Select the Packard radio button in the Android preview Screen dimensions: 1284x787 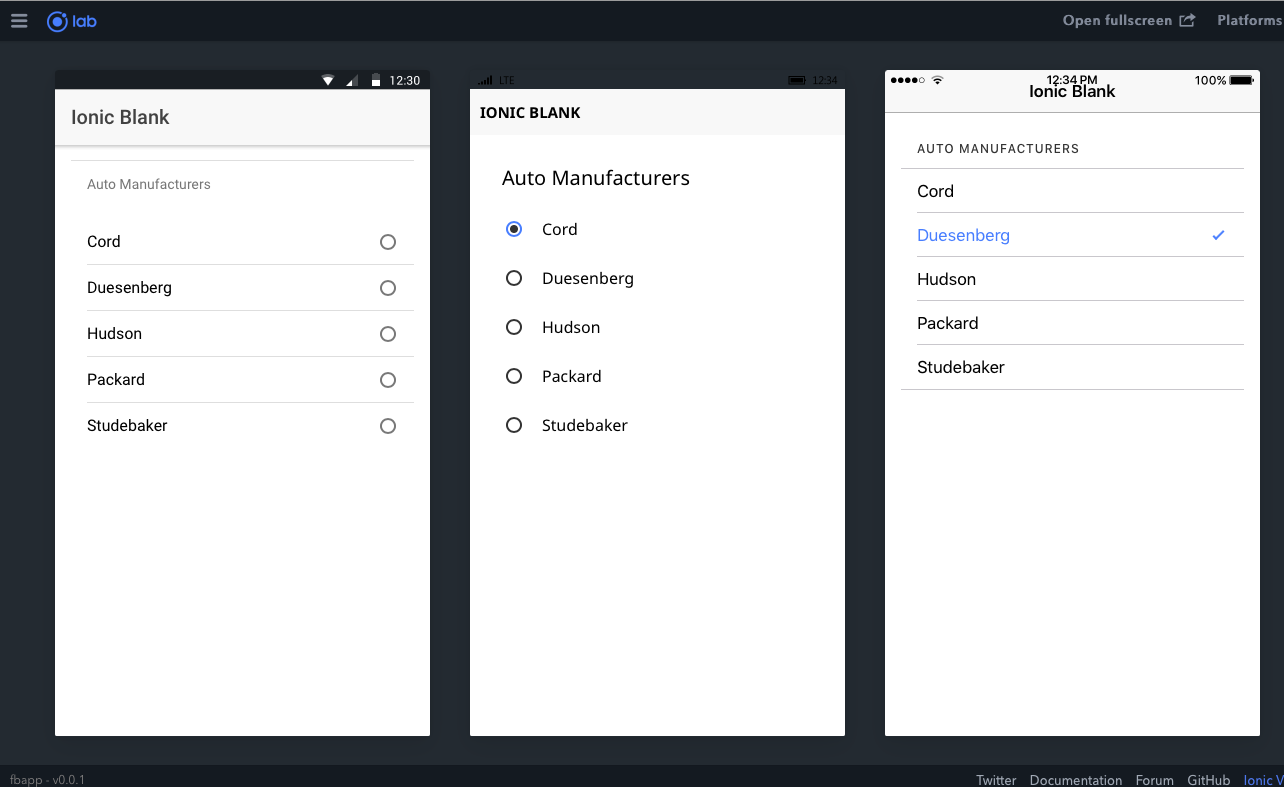388,380
